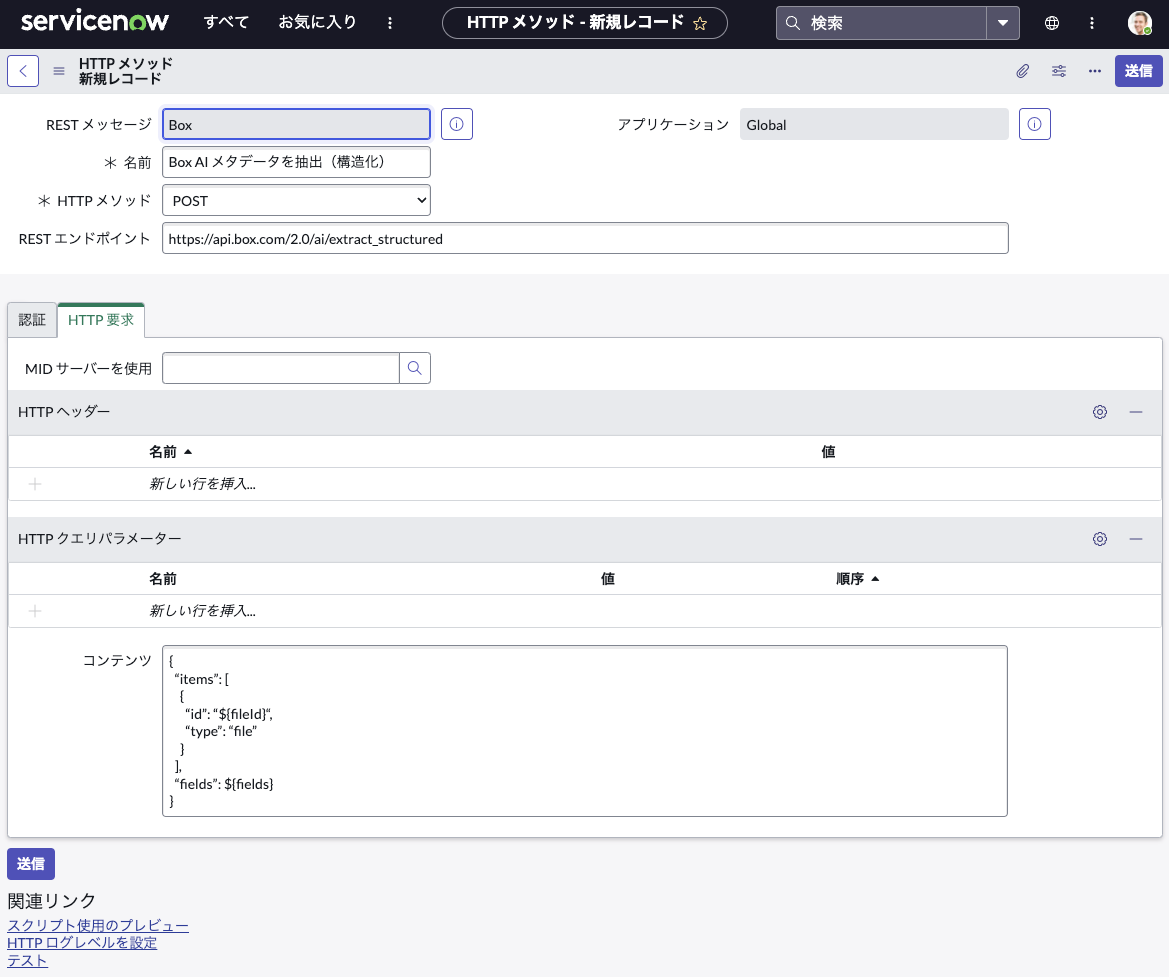This screenshot has height=977, width=1169.
Task: Submit the record with the 送信 button
Action: [x=1138, y=71]
